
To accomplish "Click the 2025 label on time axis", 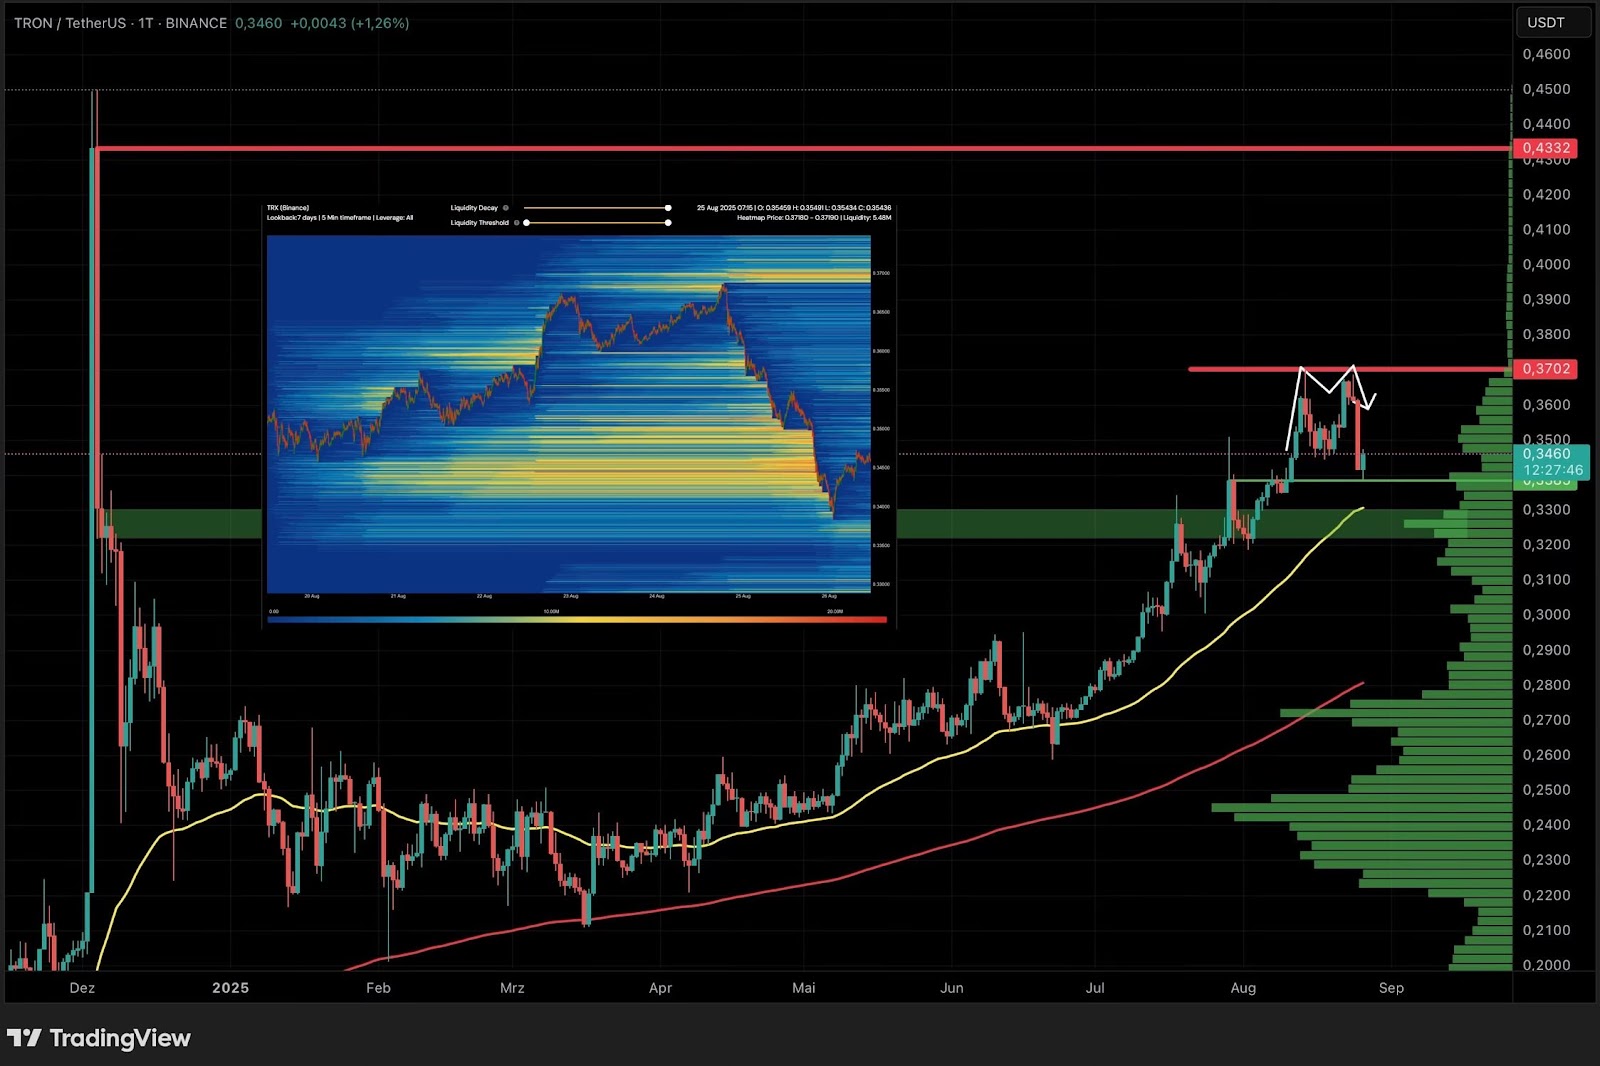I will coord(230,988).
